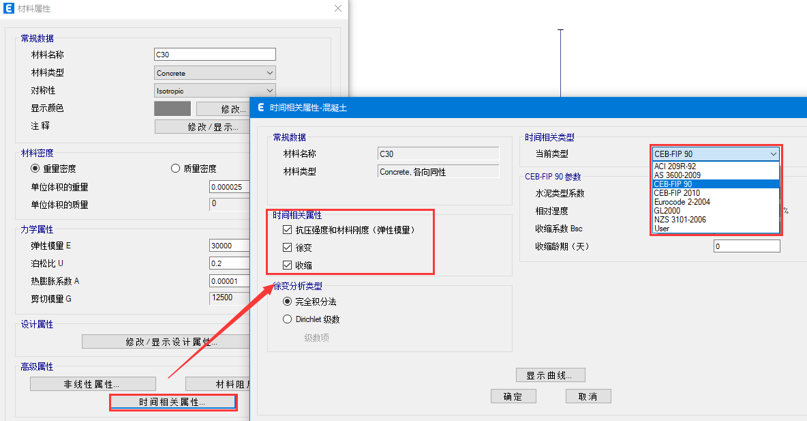The height and width of the screenshot is (421, 807).
Task: Toggle the 抗压强度和材料刚度 checkbox
Action: [x=287, y=230]
